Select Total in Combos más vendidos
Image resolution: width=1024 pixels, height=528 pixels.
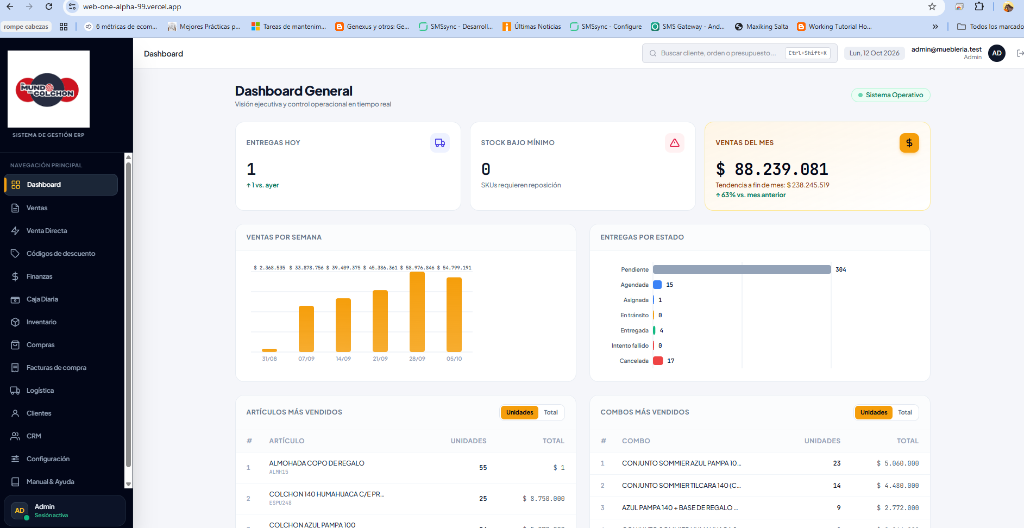pos(904,412)
